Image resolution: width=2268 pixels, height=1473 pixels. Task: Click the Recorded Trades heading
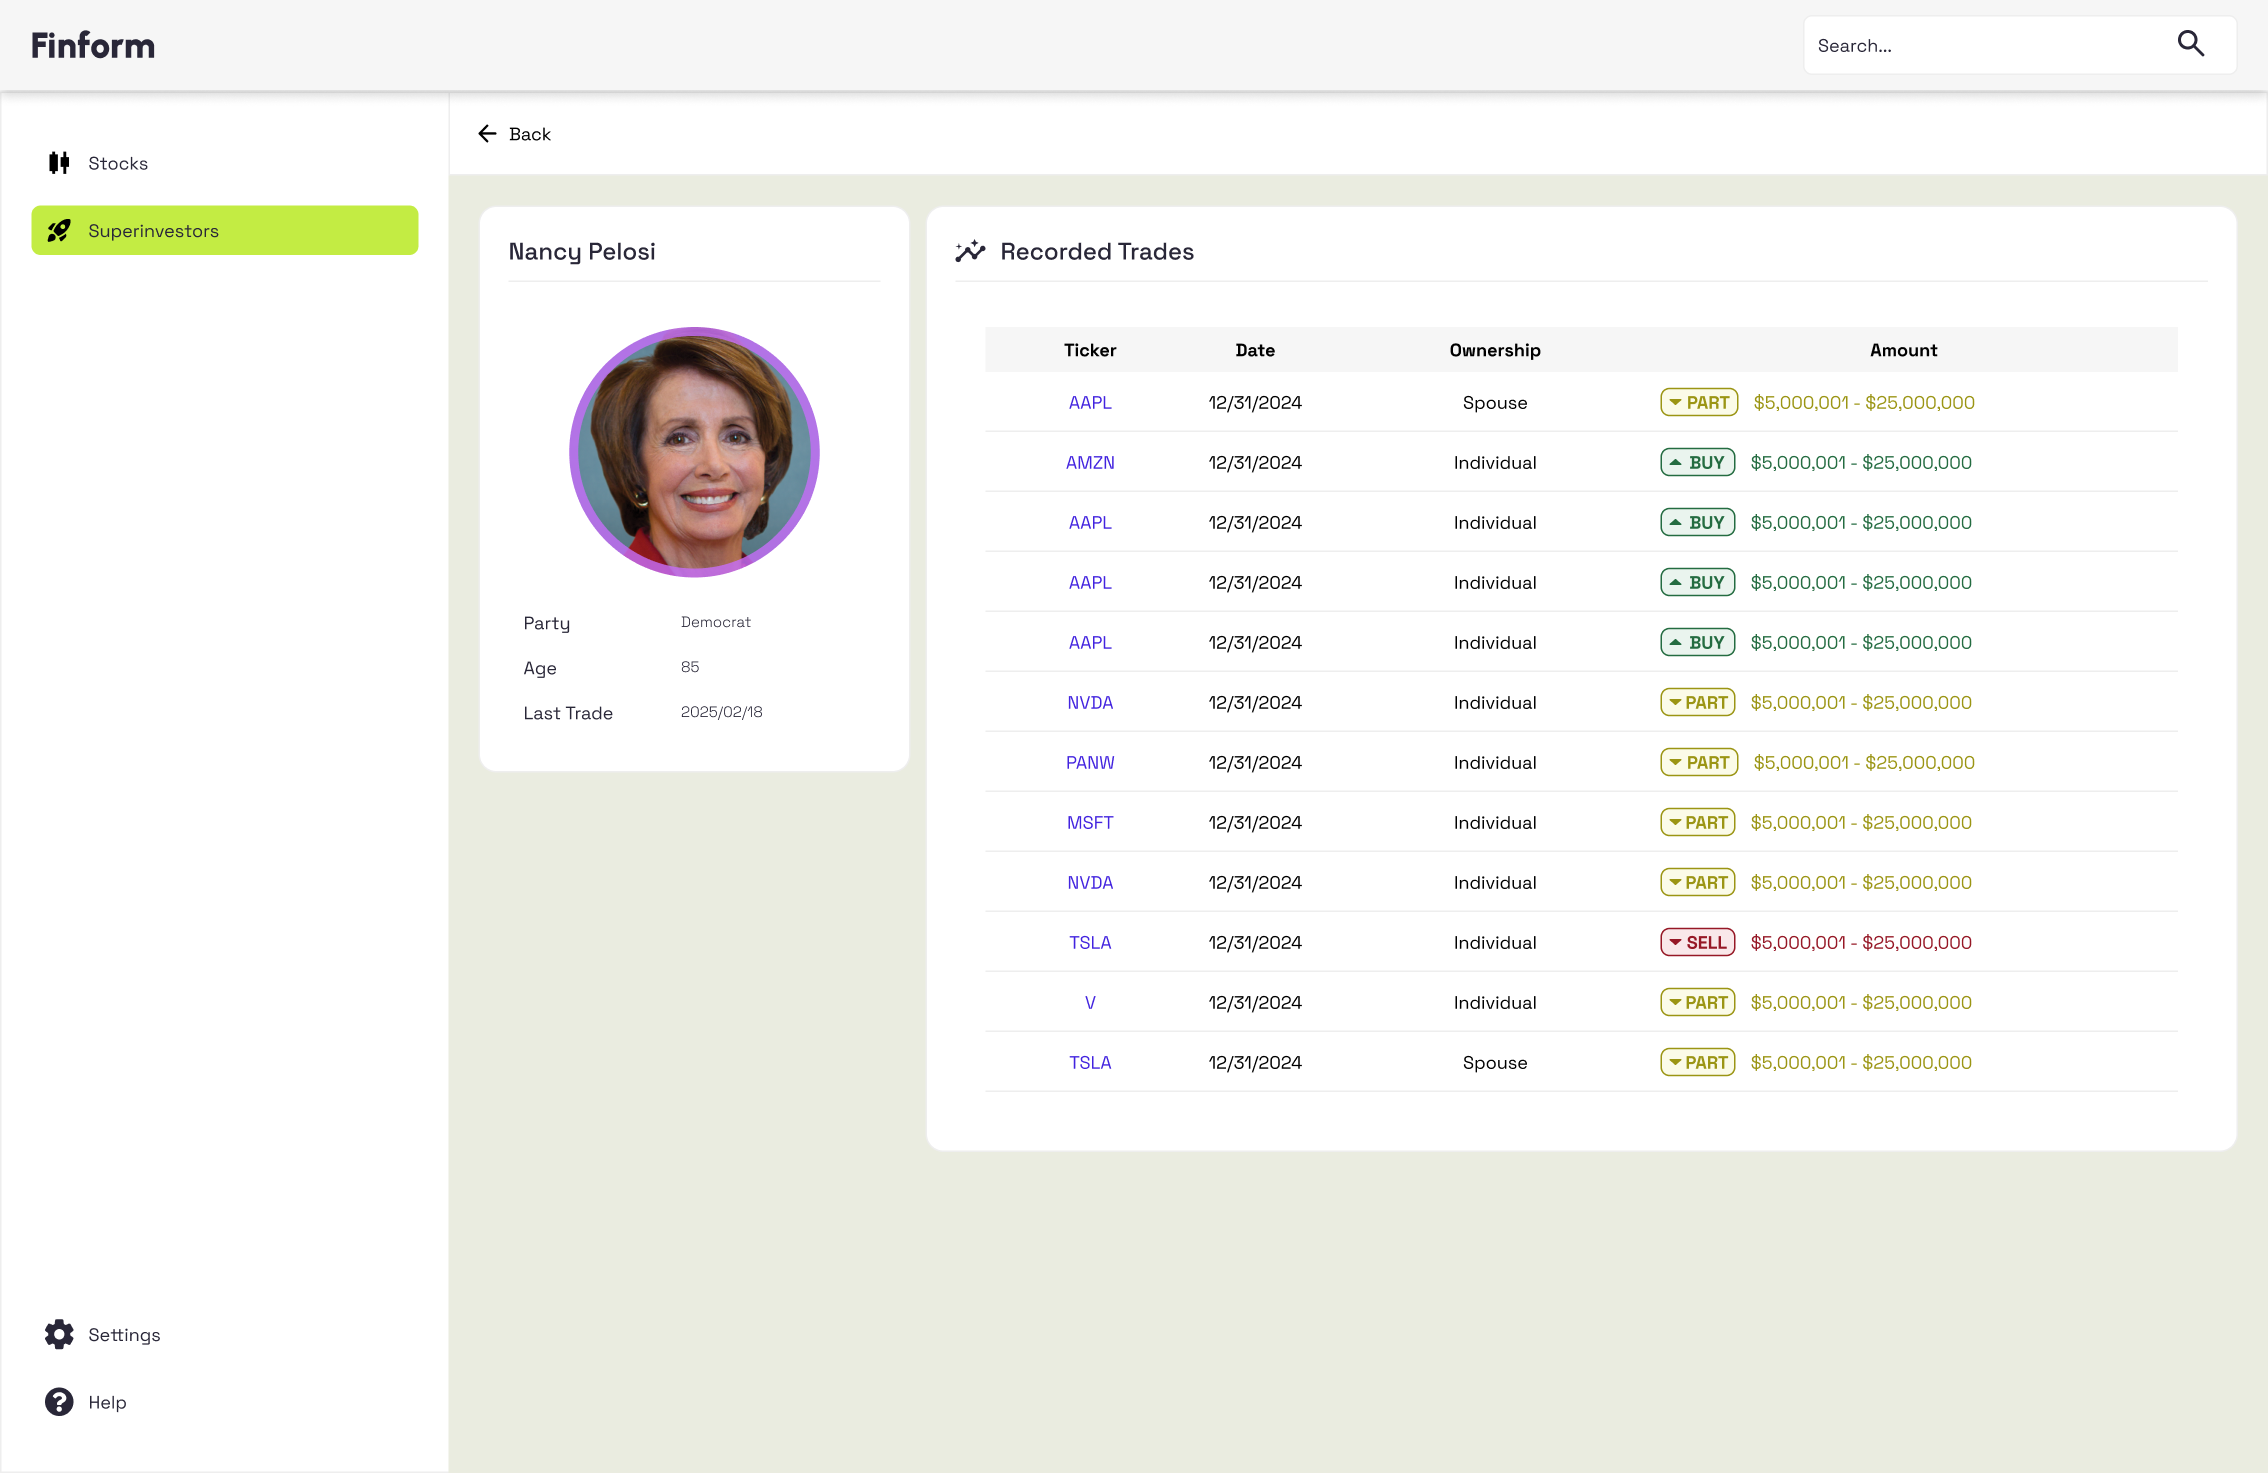coord(1097,252)
